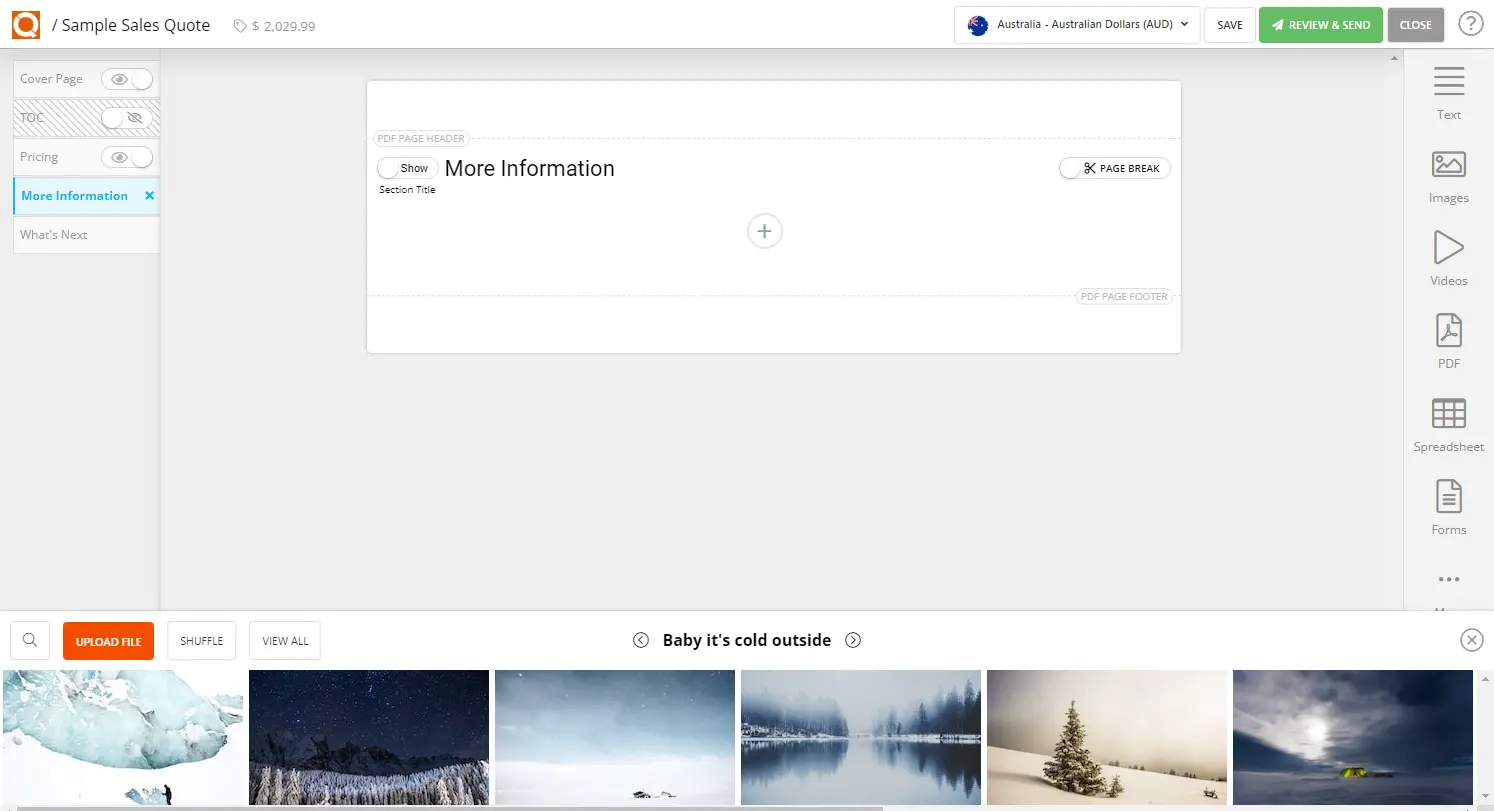
Task: Enable the TOC section toggle
Action: pyautogui.click(x=127, y=118)
